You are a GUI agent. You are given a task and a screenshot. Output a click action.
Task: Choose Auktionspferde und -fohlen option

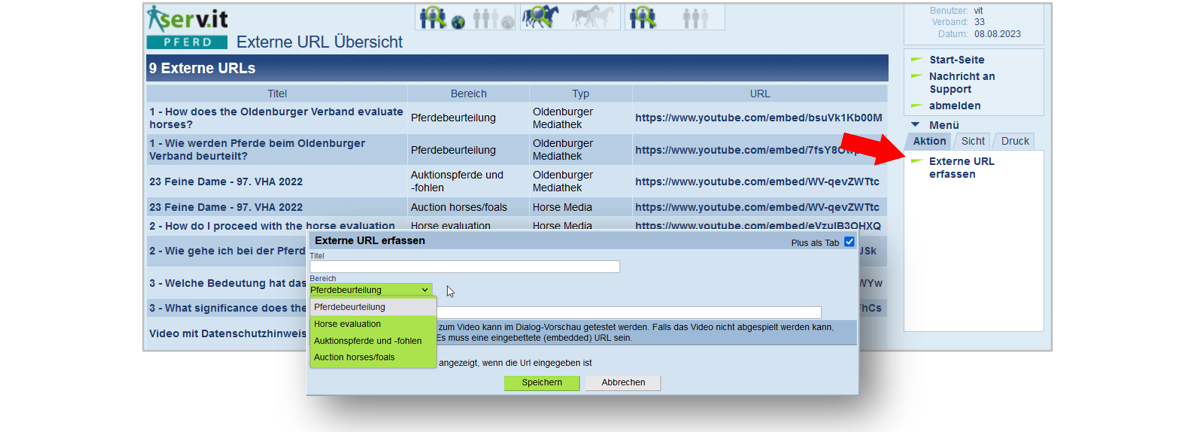373,340
